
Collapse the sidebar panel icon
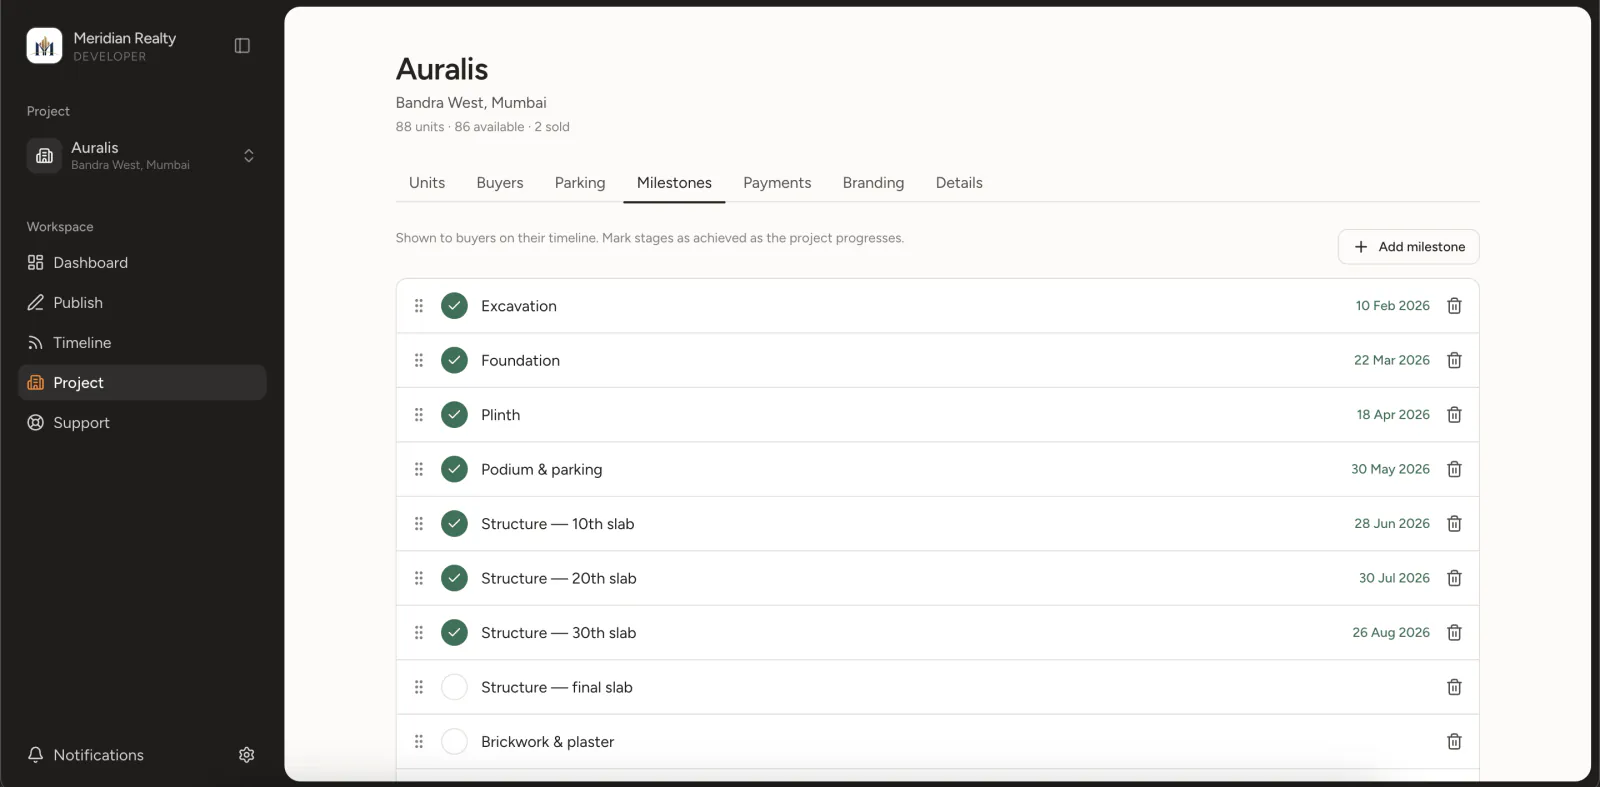click(x=242, y=46)
